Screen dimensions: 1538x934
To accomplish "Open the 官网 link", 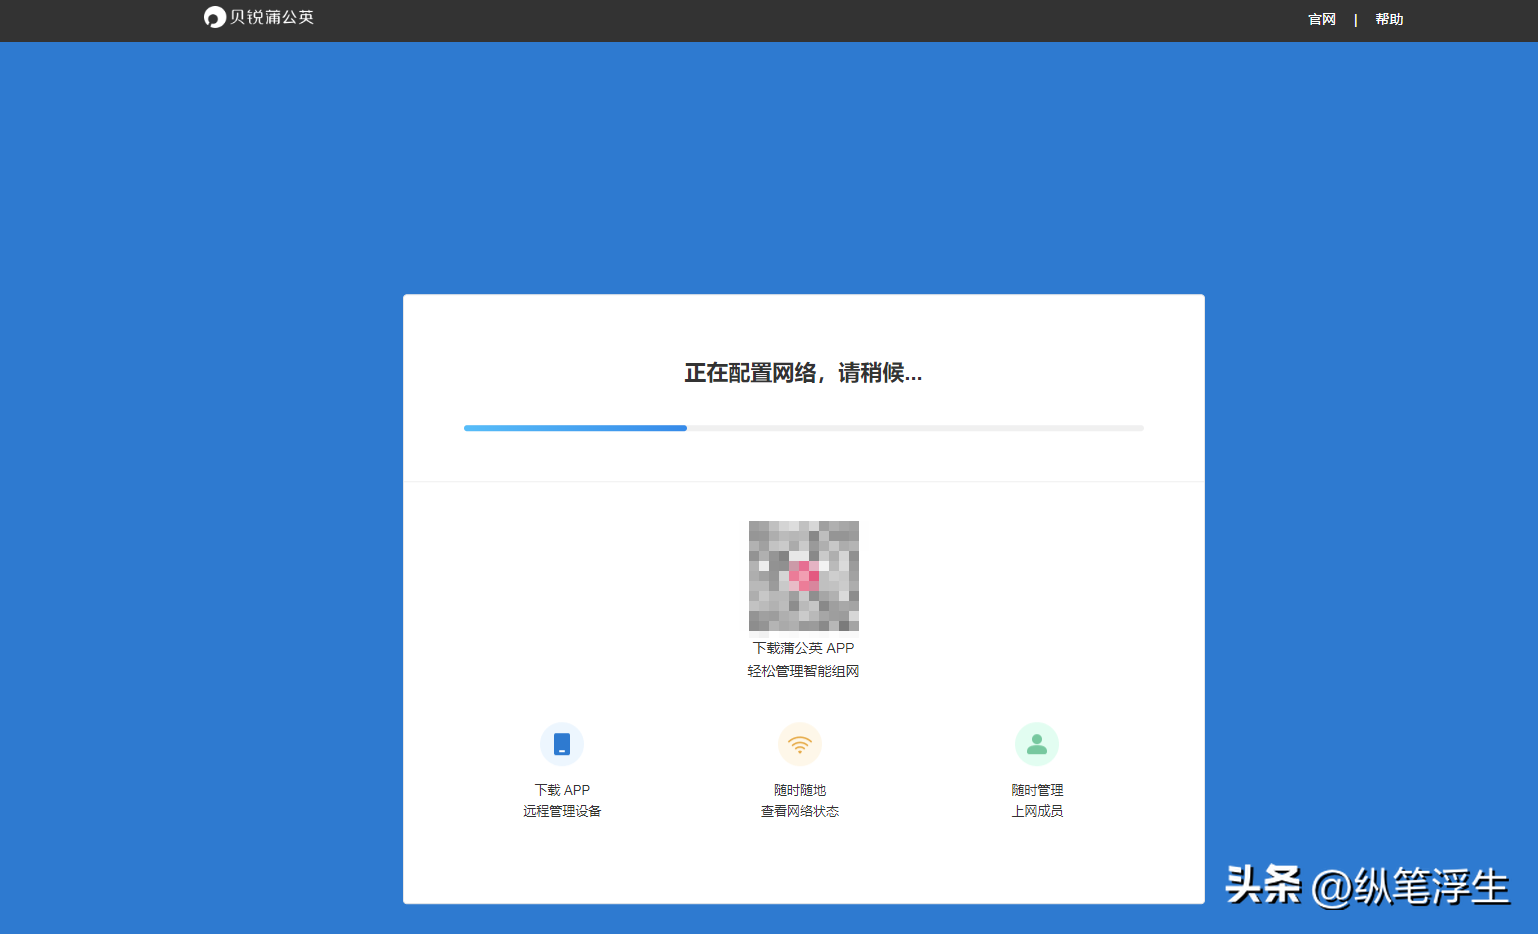I will point(1322,19).
